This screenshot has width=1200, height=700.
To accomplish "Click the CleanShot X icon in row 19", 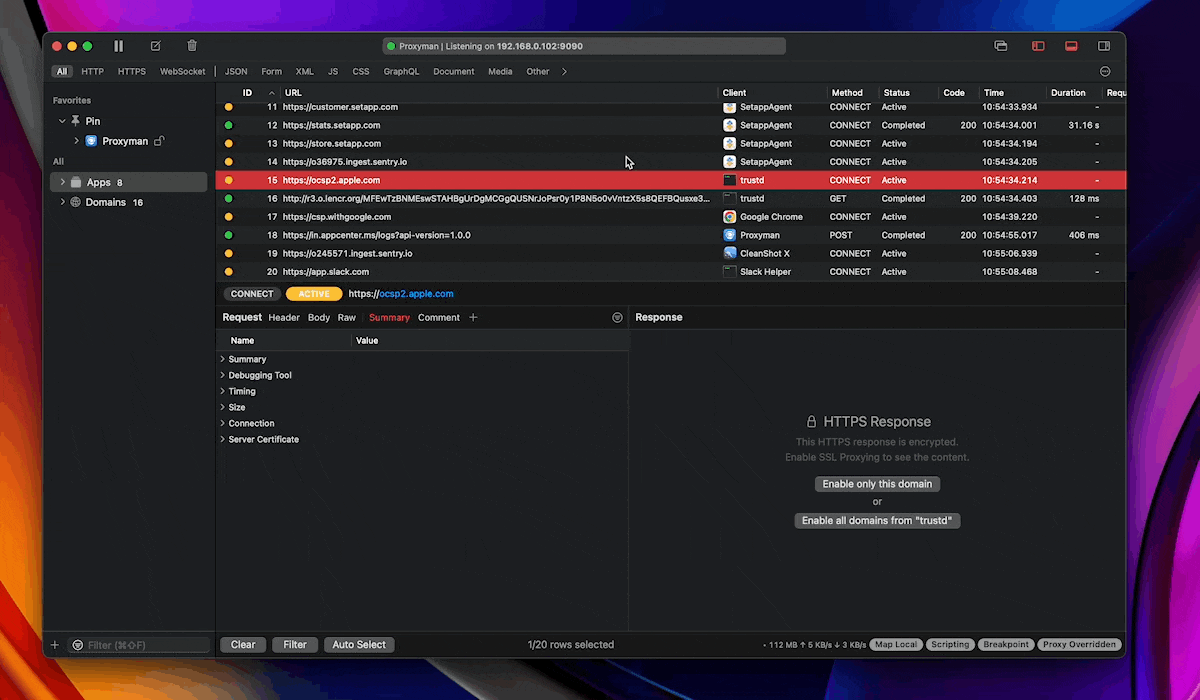I will tap(730, 253).
